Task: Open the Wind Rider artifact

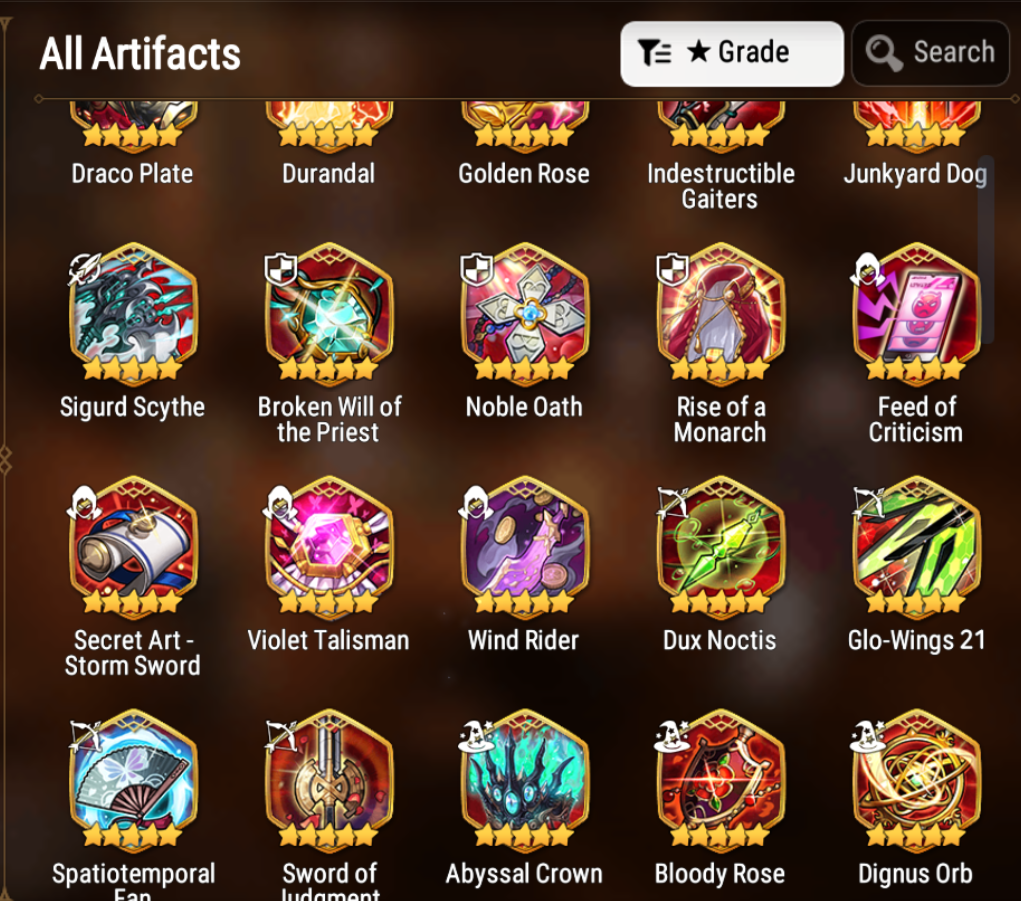Action: (x=525, y=545)
